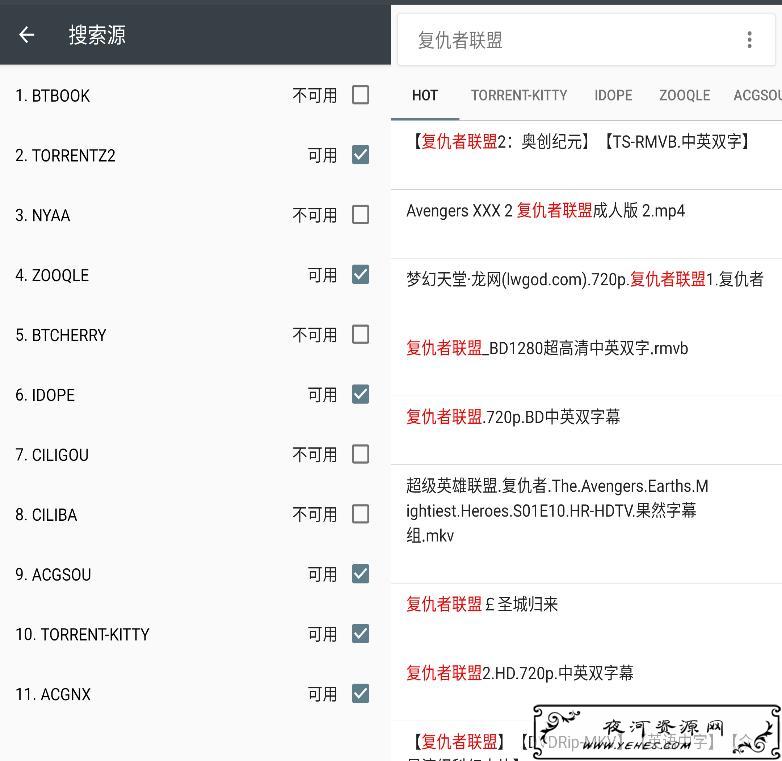Open result 复仇者联盟 £ 圣城归来
This screenshot has width=782, height=761.
click(x=586, y=618)
